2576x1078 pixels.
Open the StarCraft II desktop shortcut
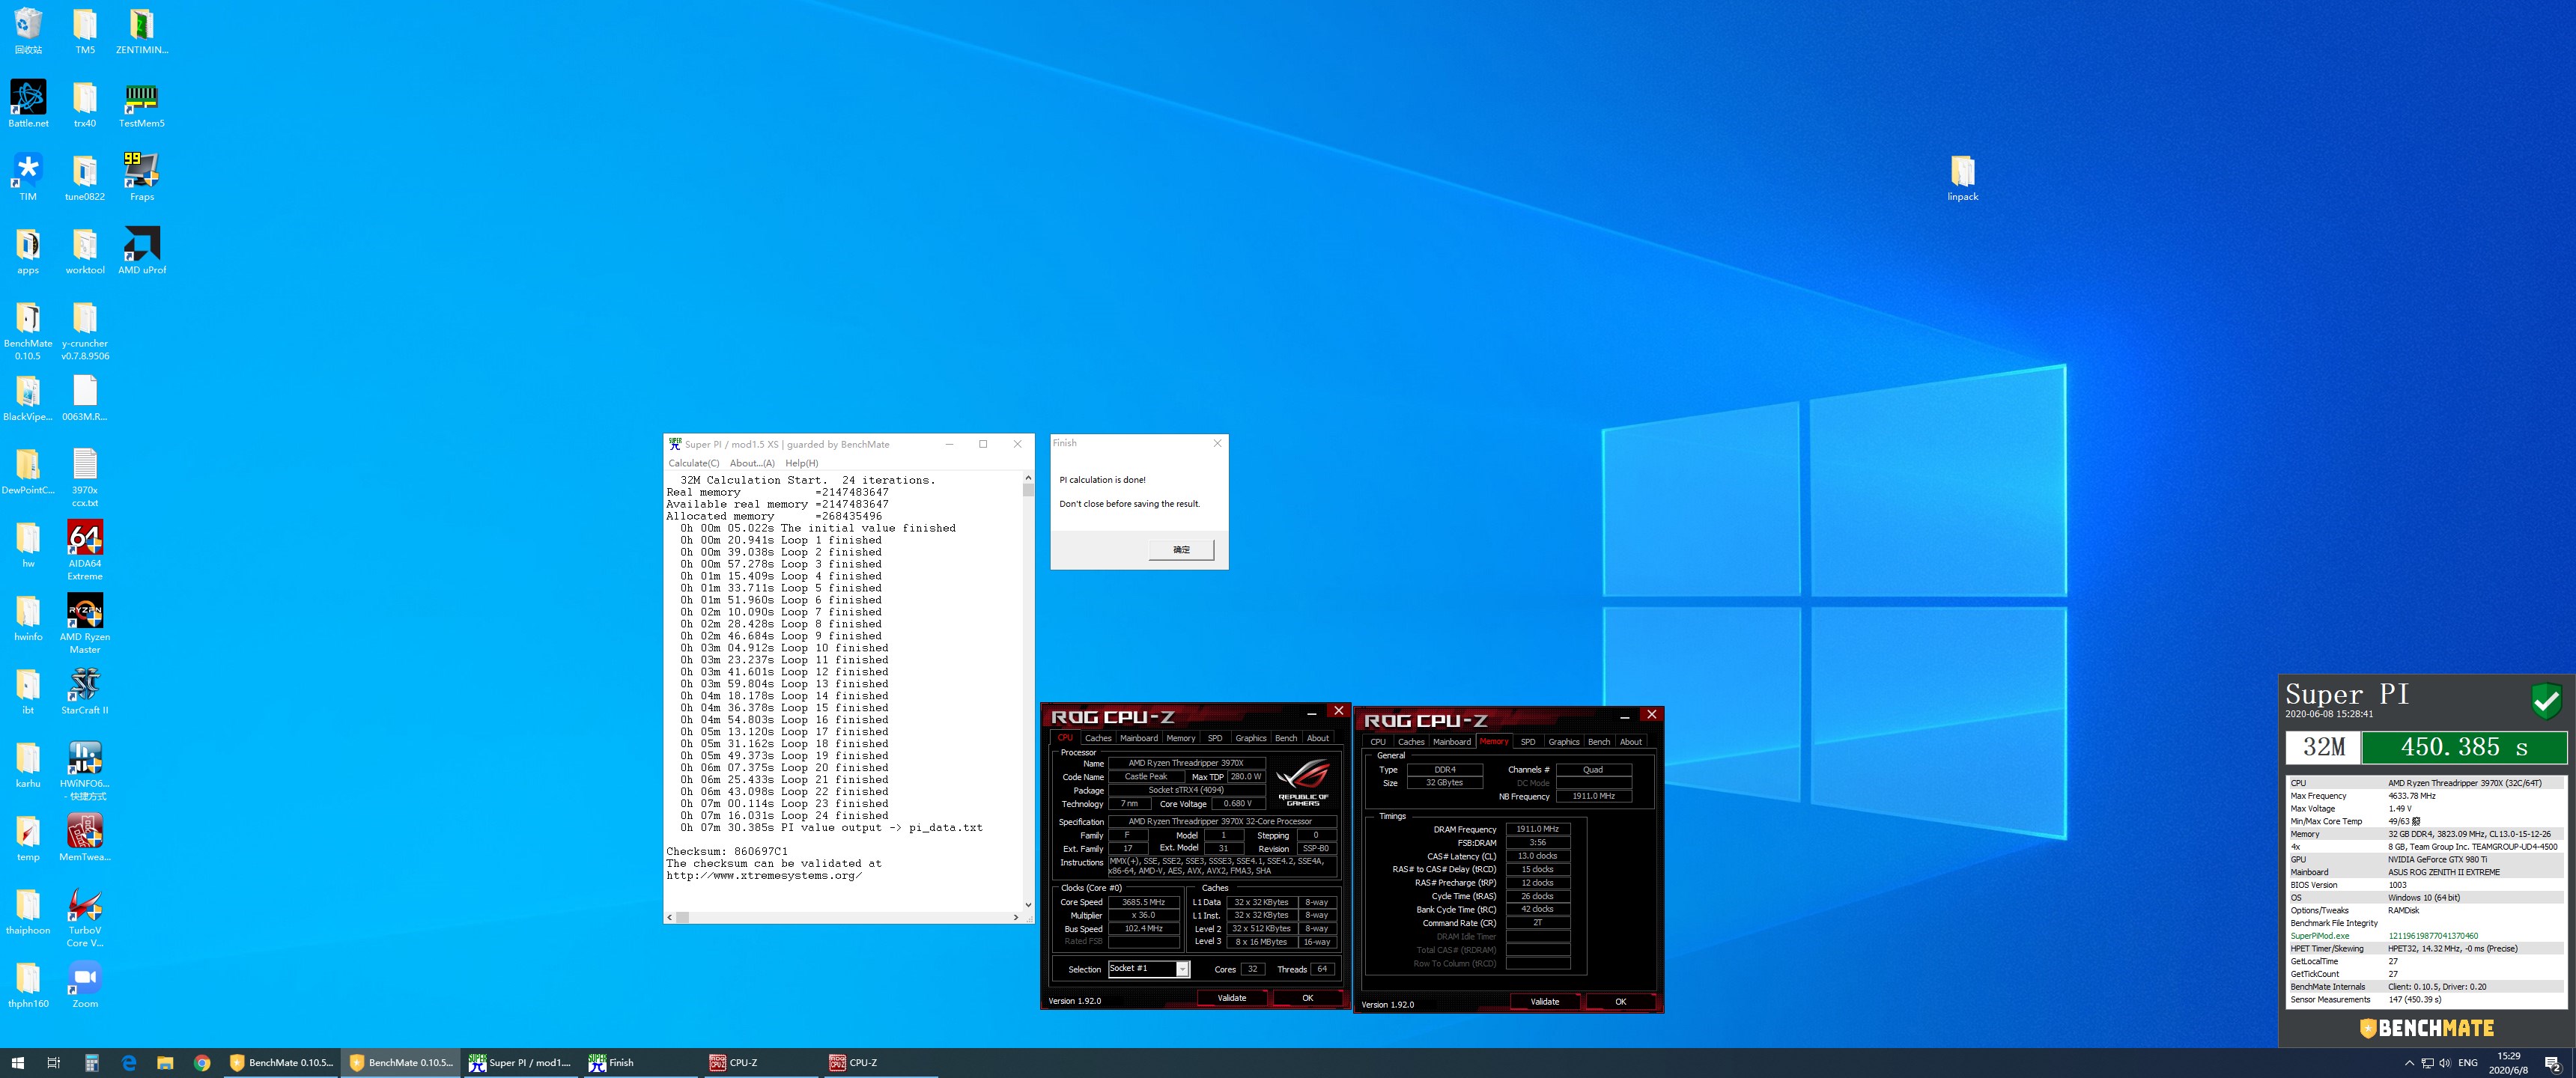(x=85, y=691)
